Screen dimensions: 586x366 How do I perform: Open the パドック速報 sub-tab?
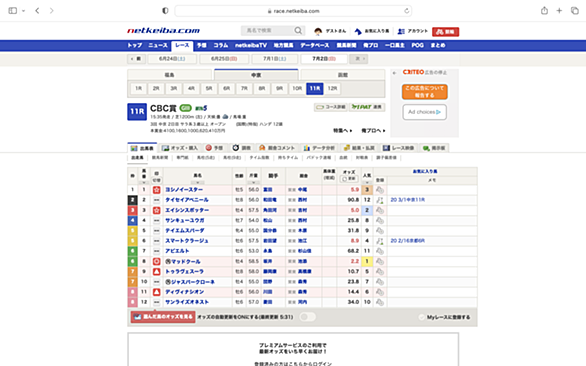coord(319,158)
